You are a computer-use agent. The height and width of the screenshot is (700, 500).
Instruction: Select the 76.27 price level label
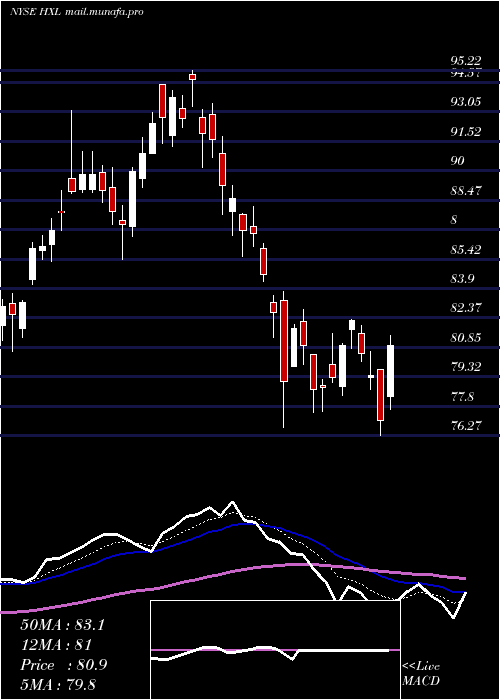(x=466, y=425)
